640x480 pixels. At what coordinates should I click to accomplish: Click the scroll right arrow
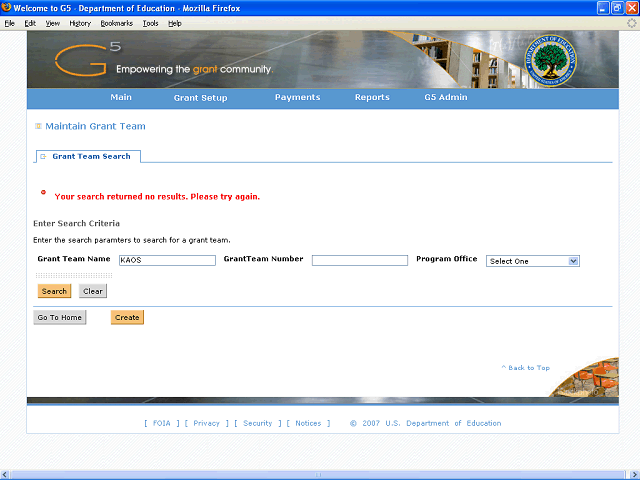(633, 475)
